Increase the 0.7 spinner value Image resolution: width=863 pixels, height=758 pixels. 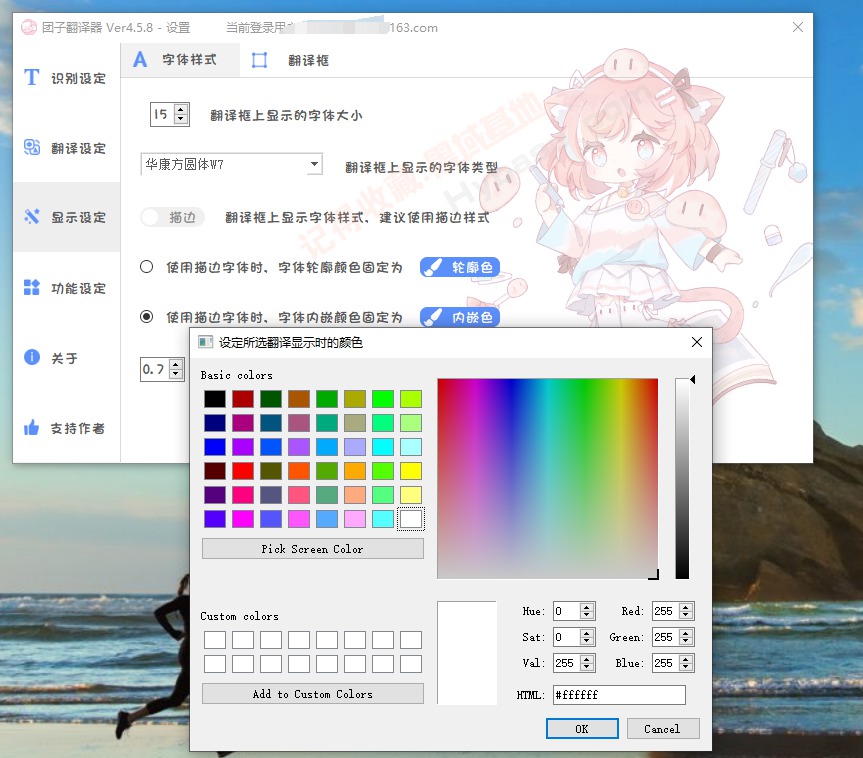[176, 364]
